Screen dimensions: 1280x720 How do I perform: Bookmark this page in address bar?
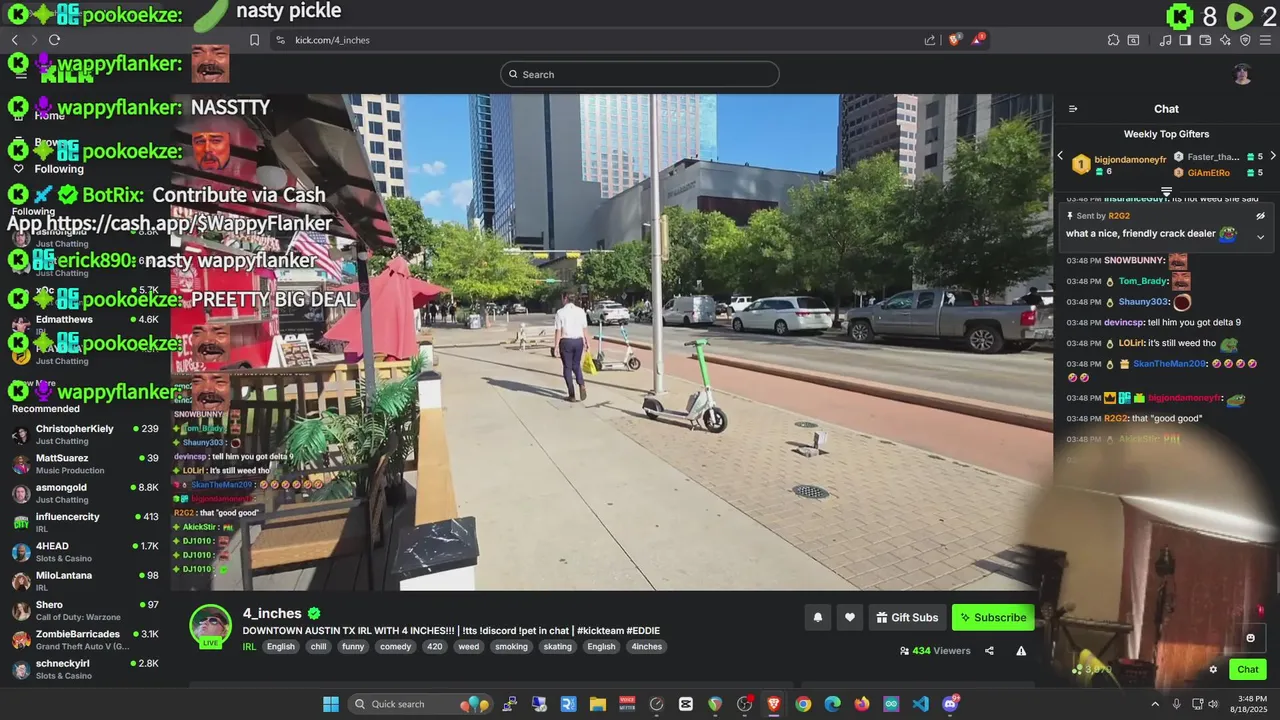(255, 40)
